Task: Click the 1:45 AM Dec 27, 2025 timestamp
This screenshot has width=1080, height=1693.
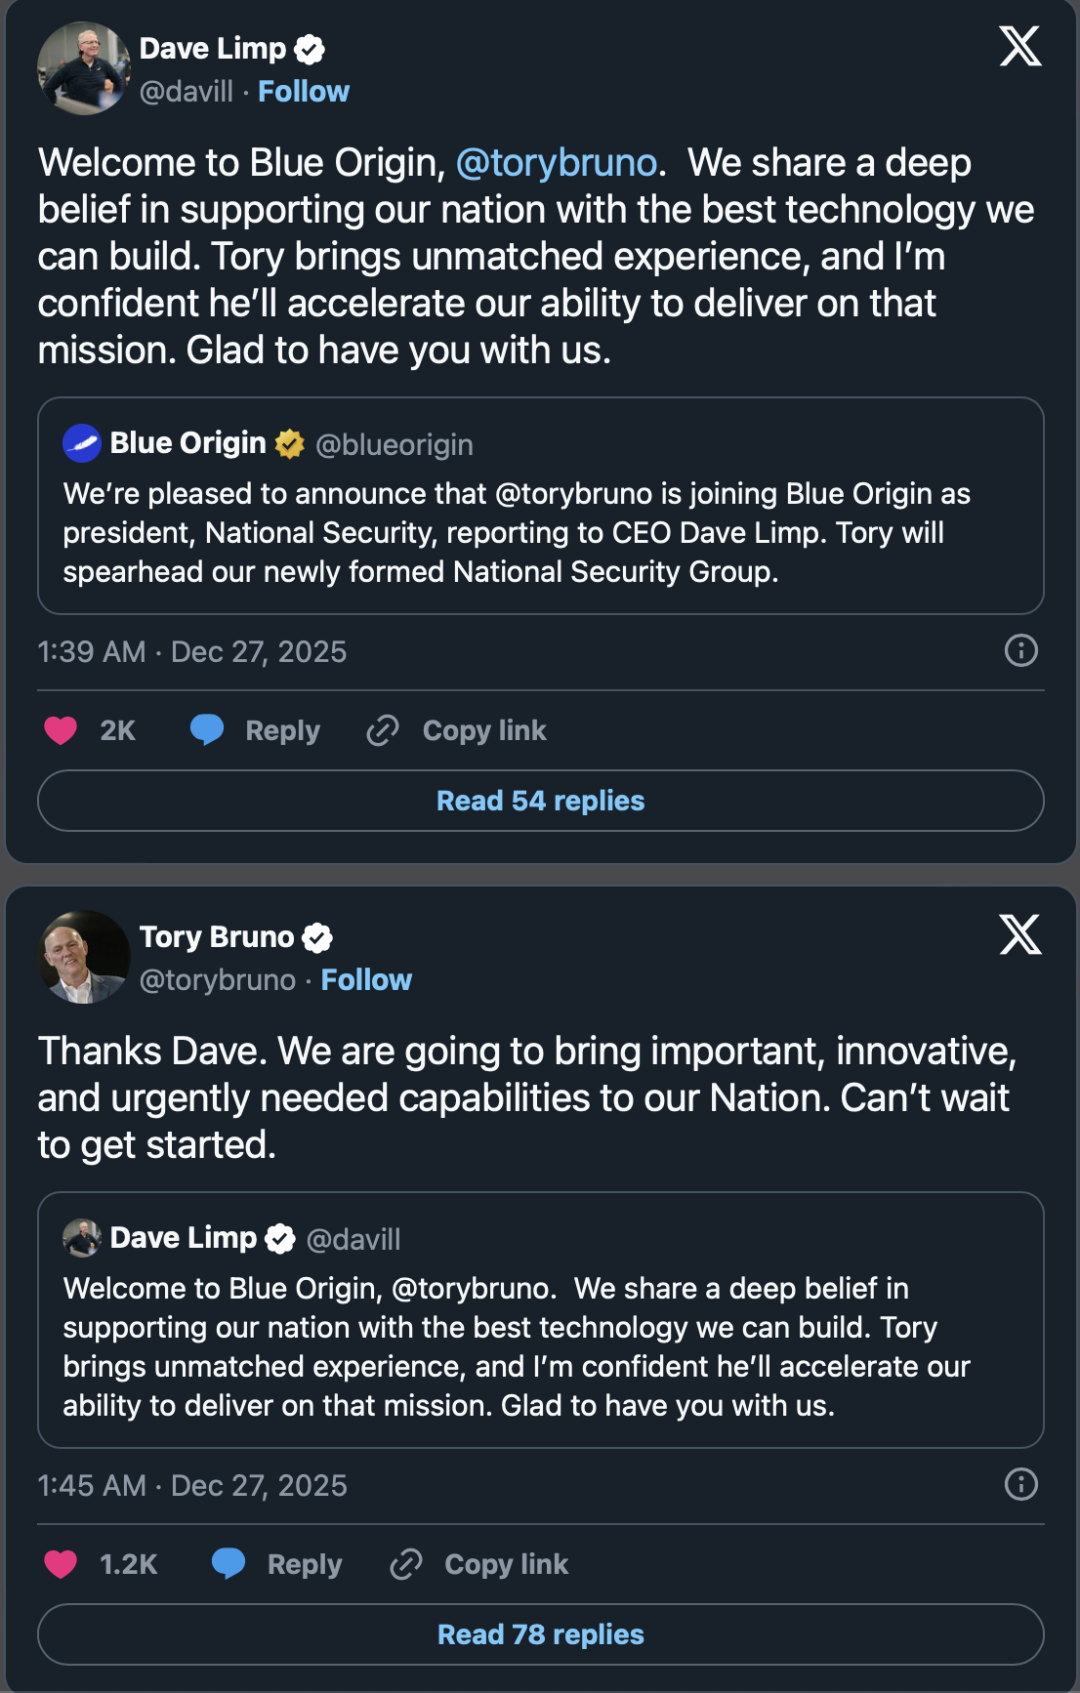Action: [x=192, y=1485]
